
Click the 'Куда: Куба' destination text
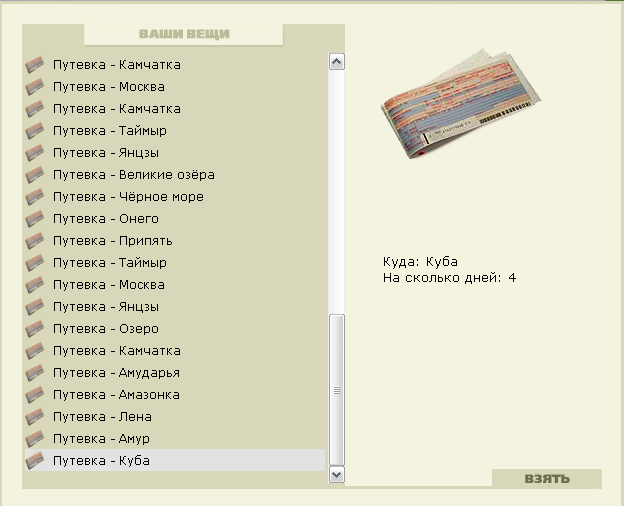[420, 262]
